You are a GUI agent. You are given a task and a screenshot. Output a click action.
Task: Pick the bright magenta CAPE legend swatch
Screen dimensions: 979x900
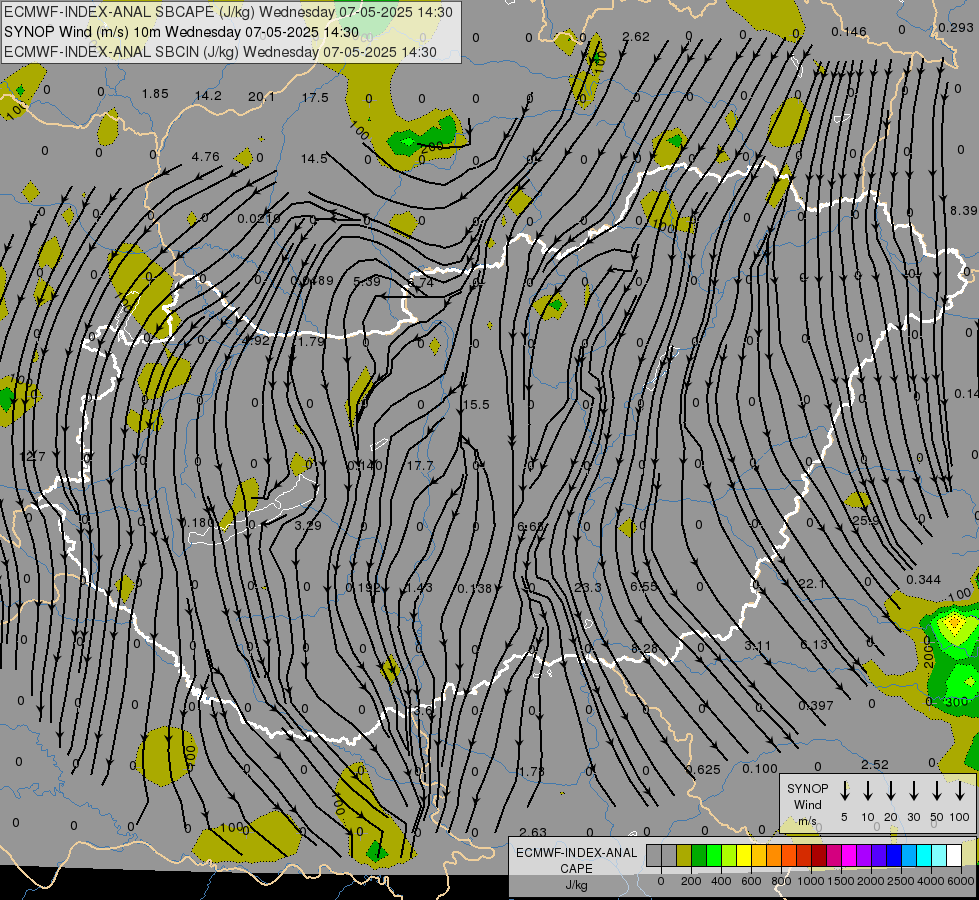click(849, 855)
